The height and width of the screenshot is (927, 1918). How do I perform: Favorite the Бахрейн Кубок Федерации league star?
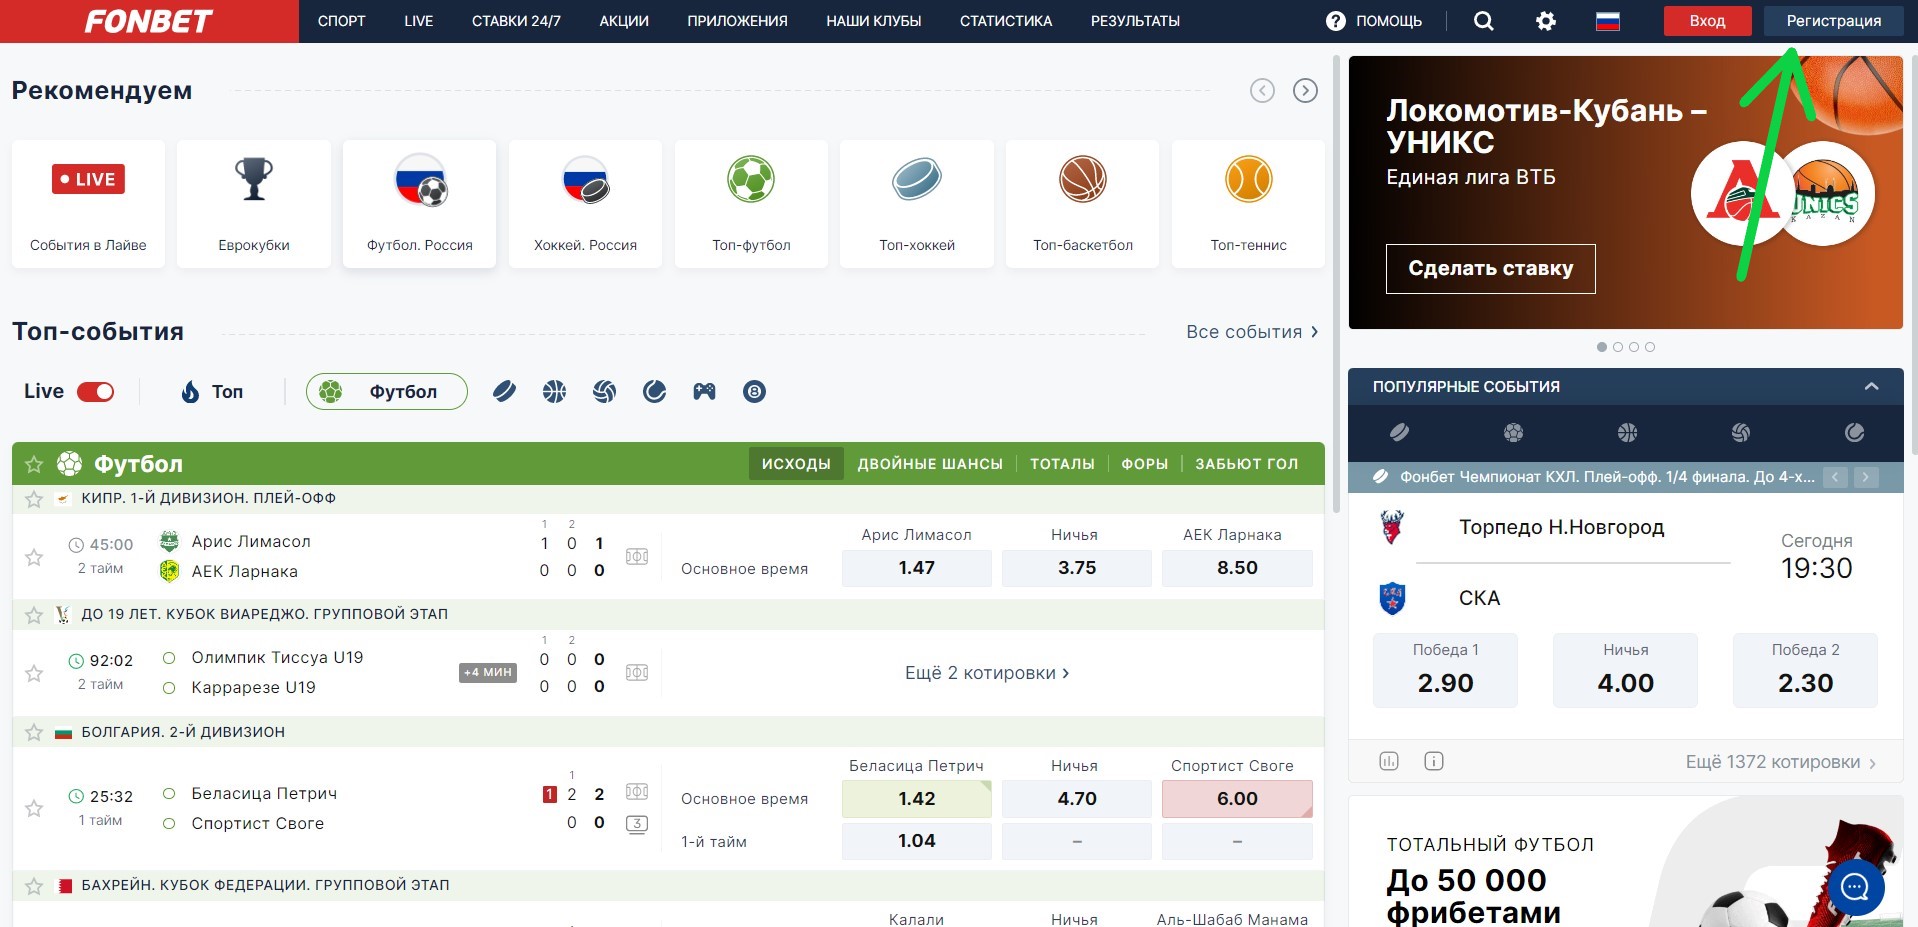[34, 886]
